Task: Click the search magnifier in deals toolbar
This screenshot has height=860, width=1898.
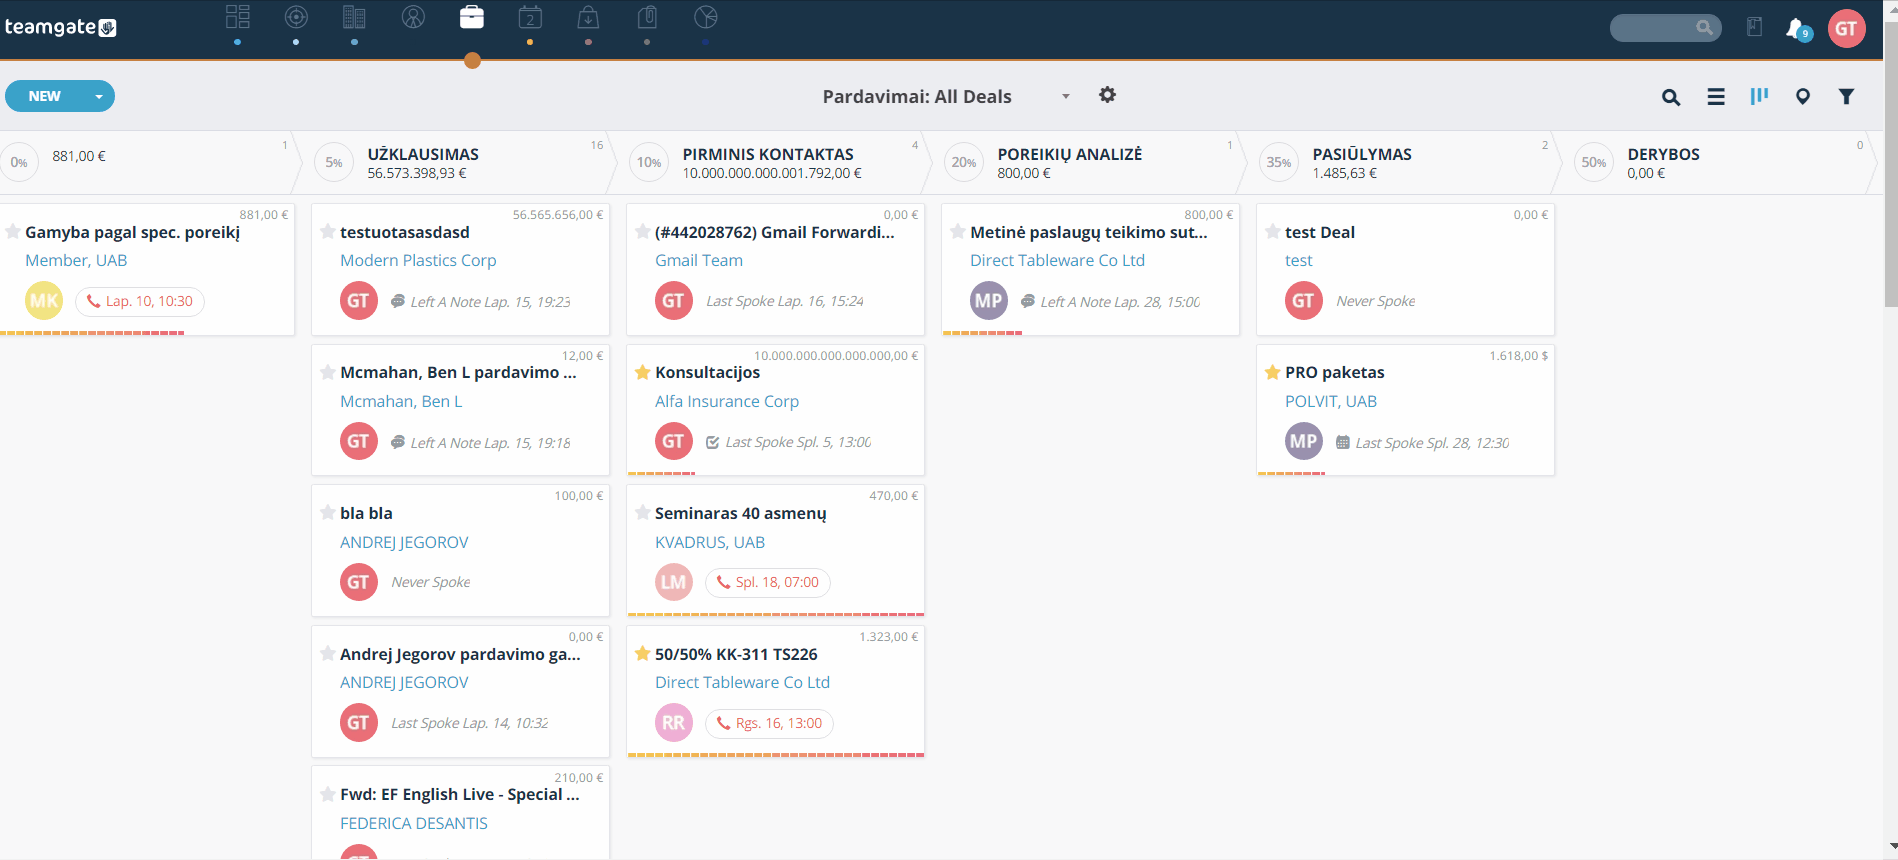Action: (1671, 97)
